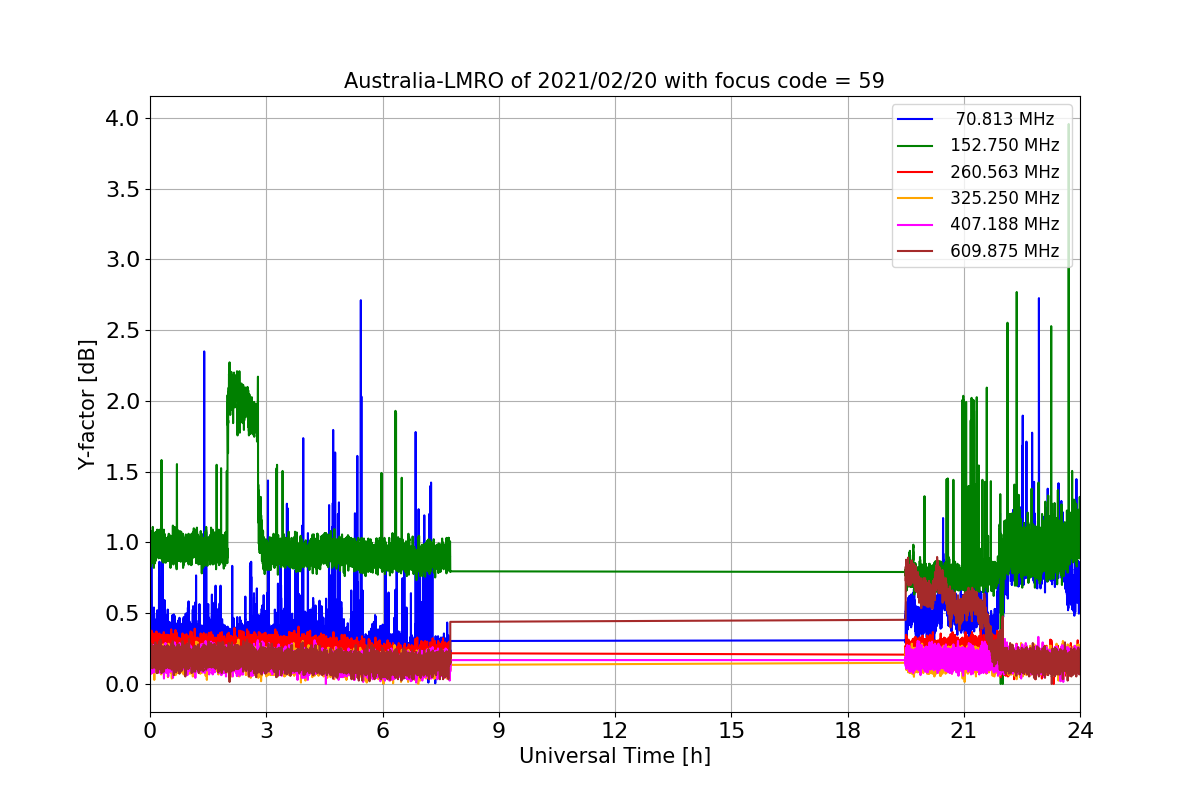Click the Y-factor [dB] axis label

(x=88, y=405)
